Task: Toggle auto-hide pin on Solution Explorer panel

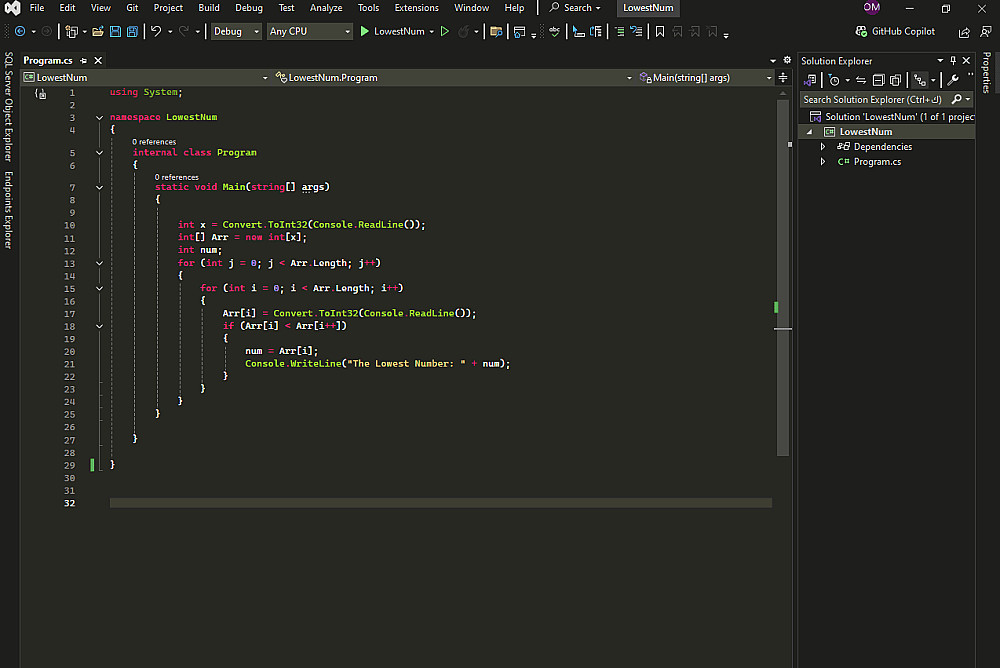Action: (953, 61)
